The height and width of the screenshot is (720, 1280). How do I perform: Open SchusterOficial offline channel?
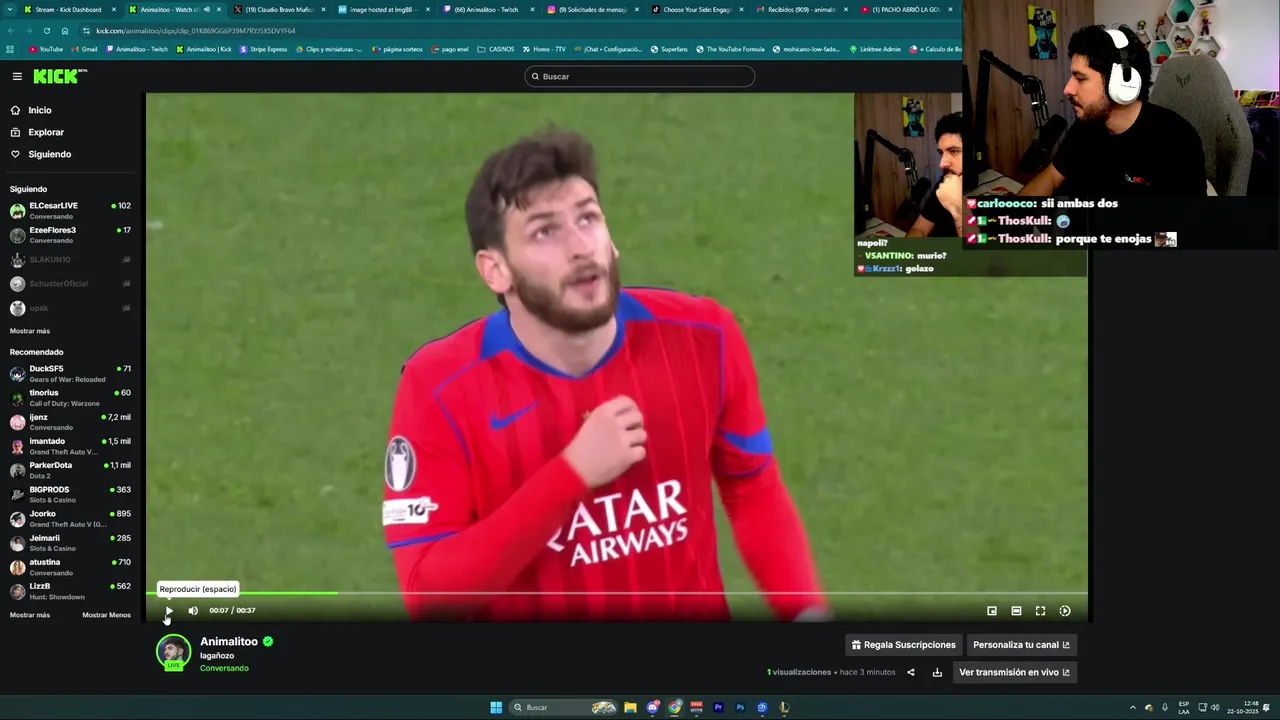click(70, 283)
